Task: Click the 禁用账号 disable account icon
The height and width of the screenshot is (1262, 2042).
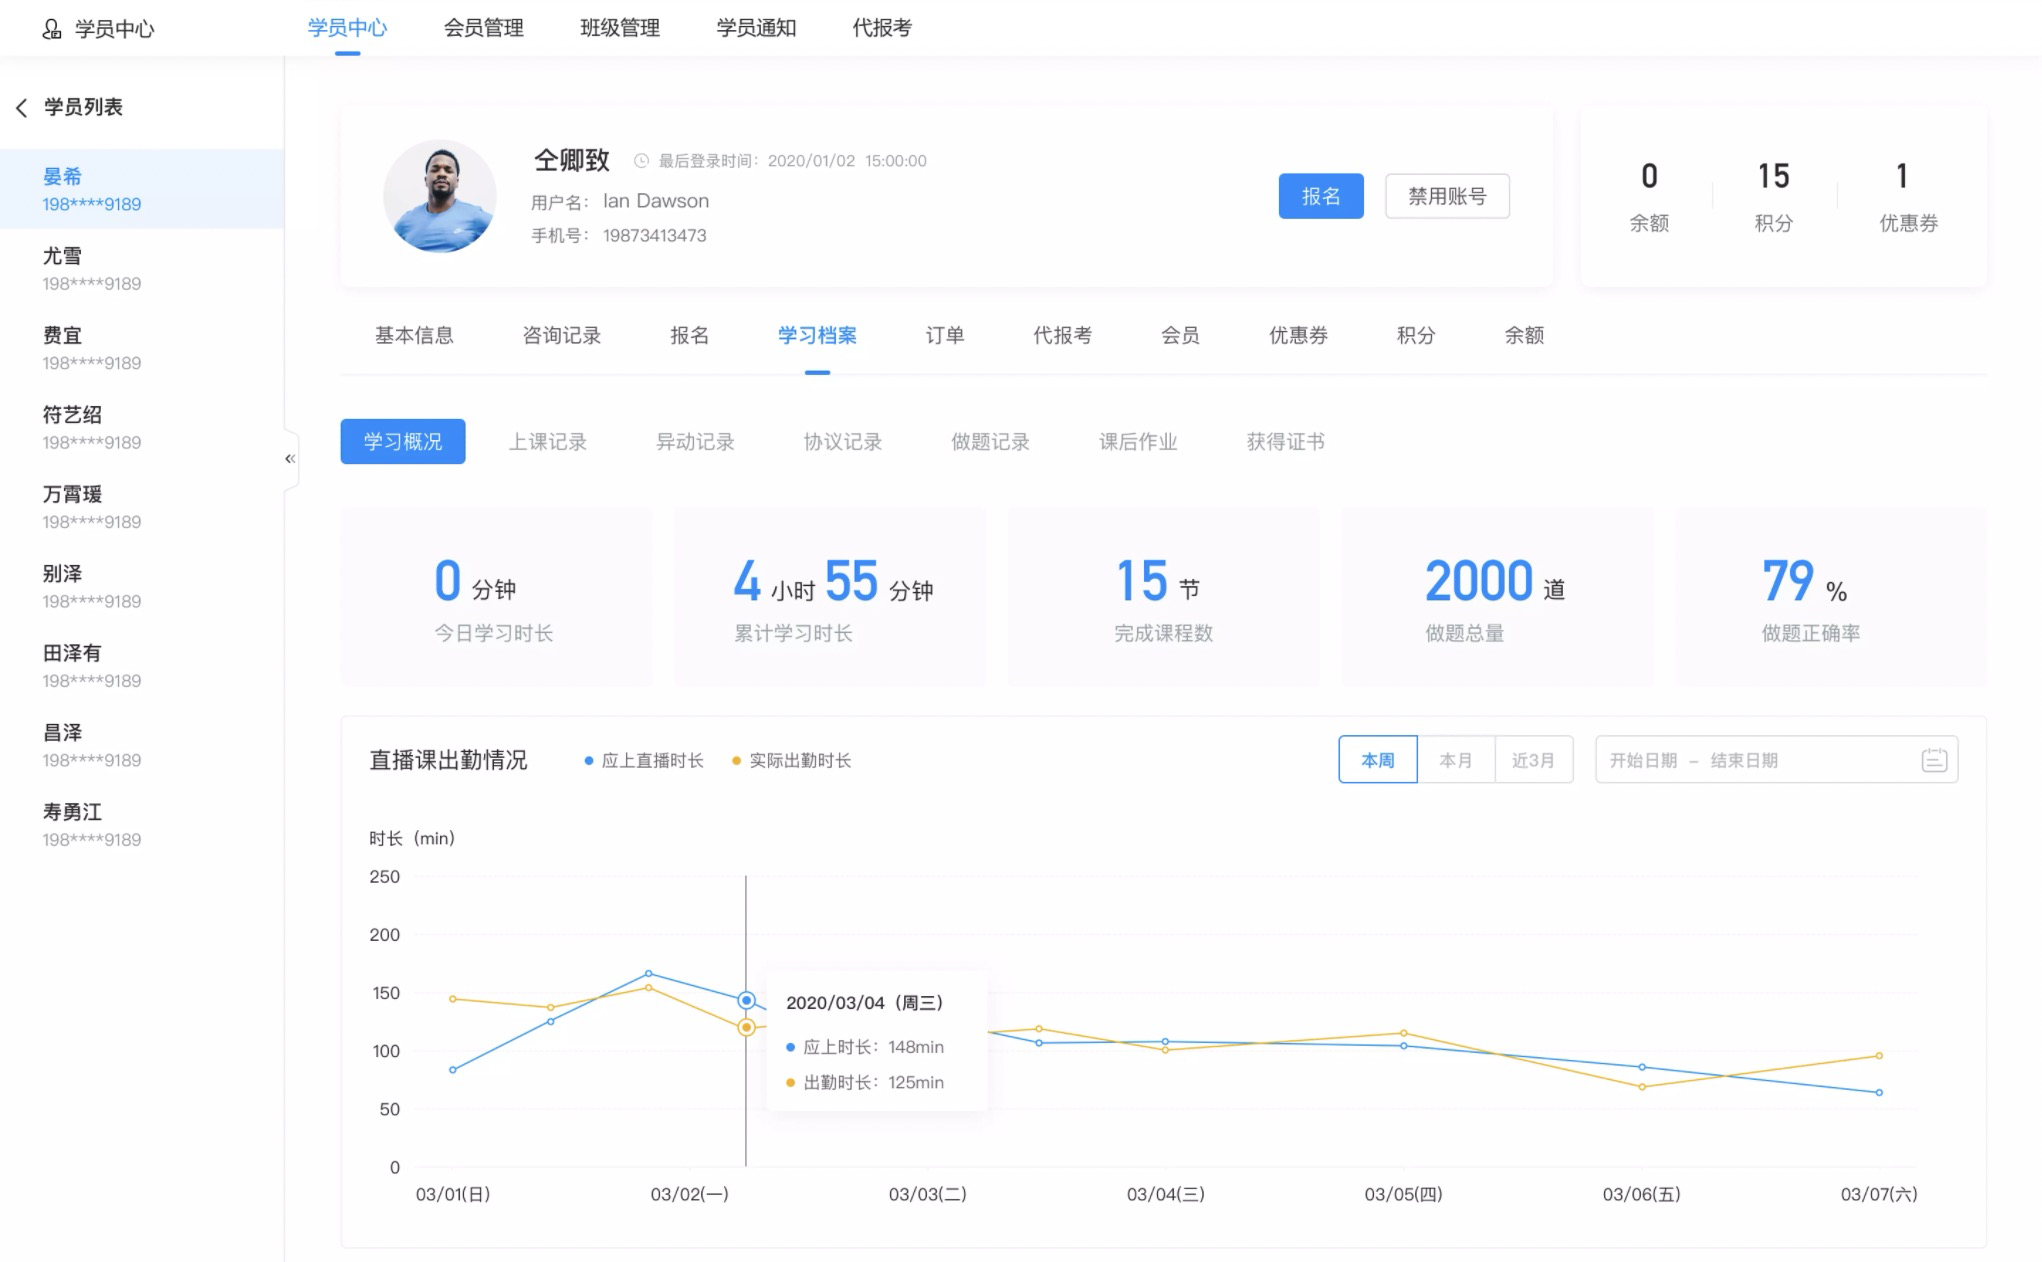Action: tap(1445, 196)
